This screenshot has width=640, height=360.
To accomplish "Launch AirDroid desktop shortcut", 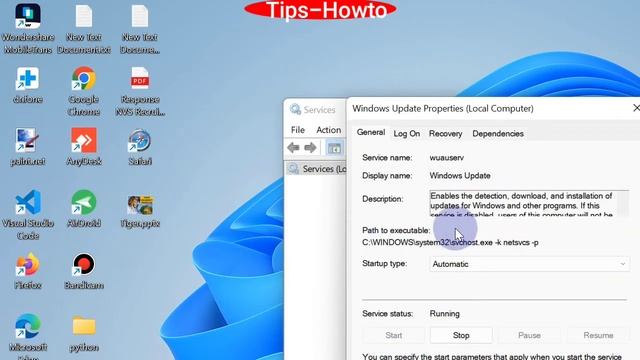I will pos(84,209).
